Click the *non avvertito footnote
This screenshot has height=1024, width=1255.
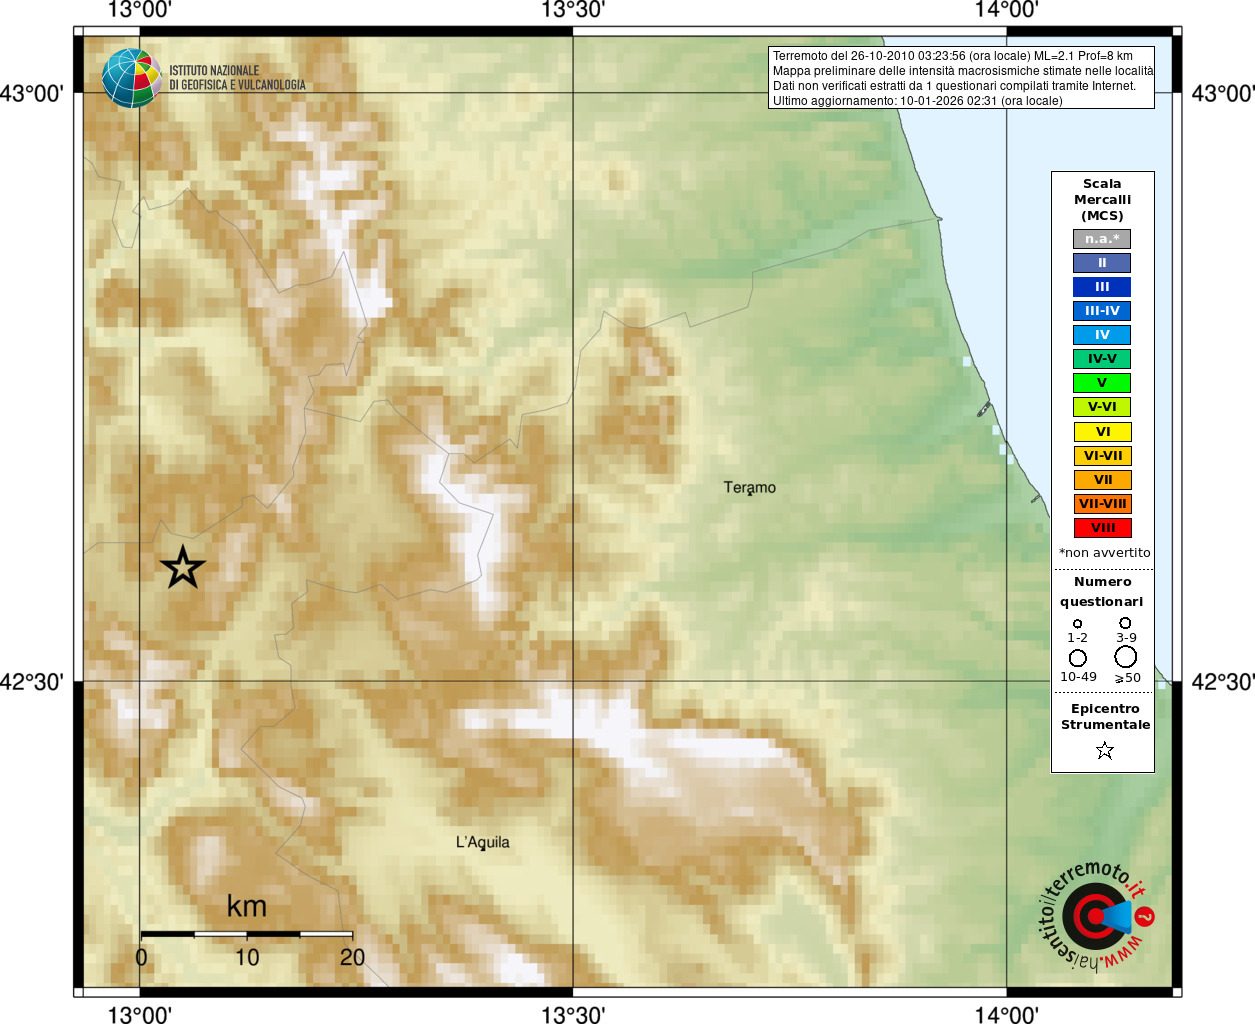(x=1105, y=553)
